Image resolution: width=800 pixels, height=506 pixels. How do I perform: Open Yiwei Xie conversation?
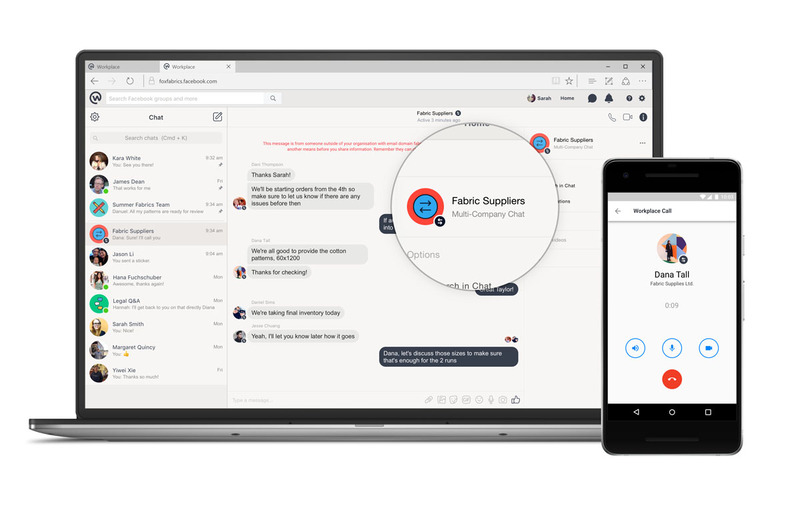pyautogui.click(x=156, y=373)
